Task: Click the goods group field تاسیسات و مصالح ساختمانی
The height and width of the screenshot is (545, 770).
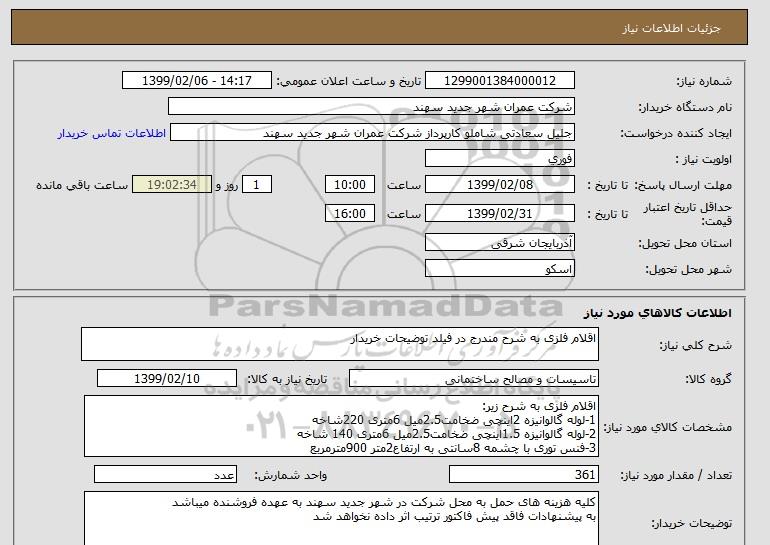Action: (x=474, y=379)
